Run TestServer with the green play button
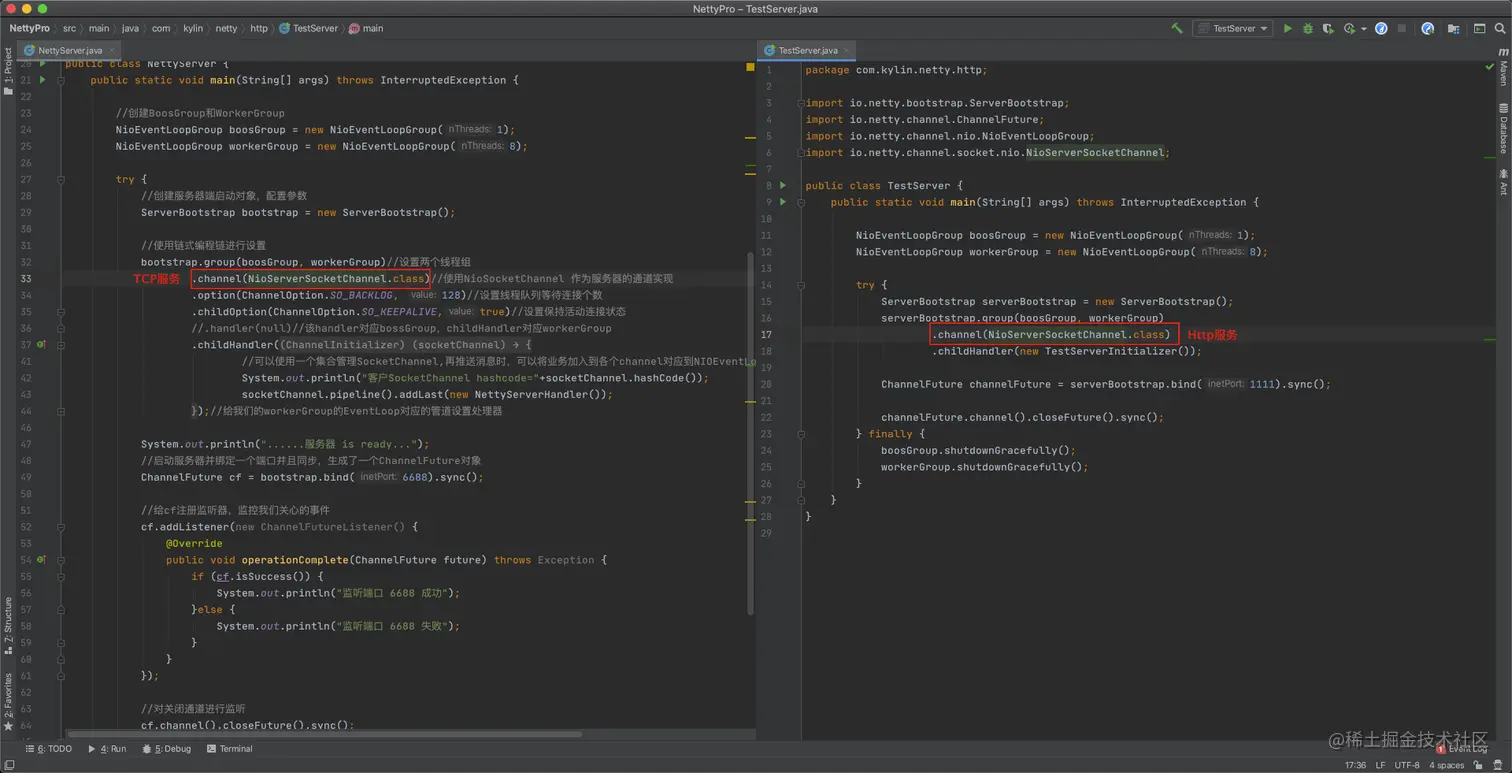 coord(1287,29)
